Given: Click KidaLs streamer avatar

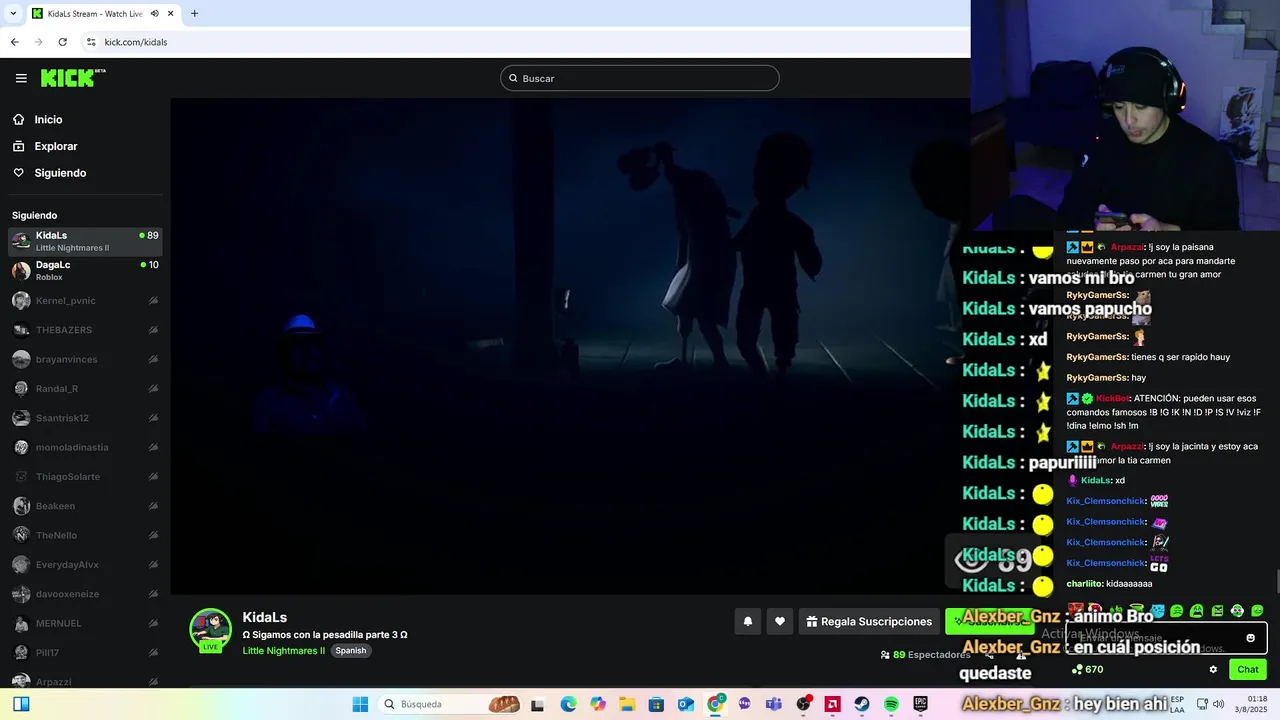Looking at the screenshot, I should click(211, 629).
